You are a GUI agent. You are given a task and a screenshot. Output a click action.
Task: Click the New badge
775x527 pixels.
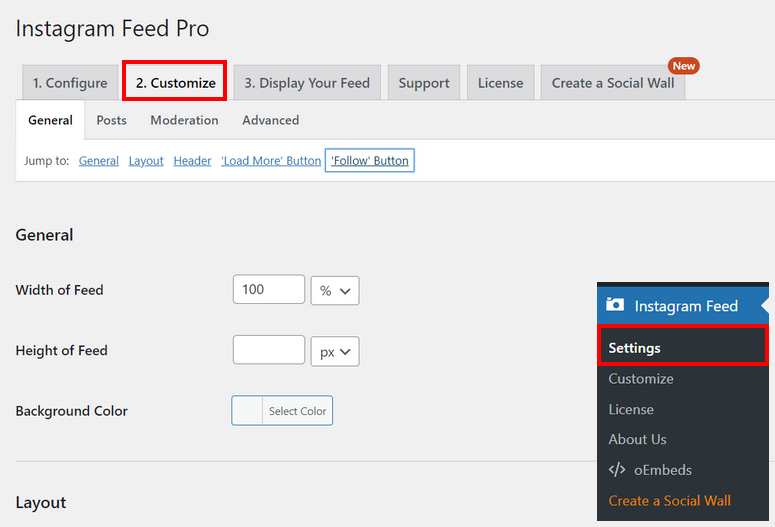pyautogui.click(x=684, y=66)
